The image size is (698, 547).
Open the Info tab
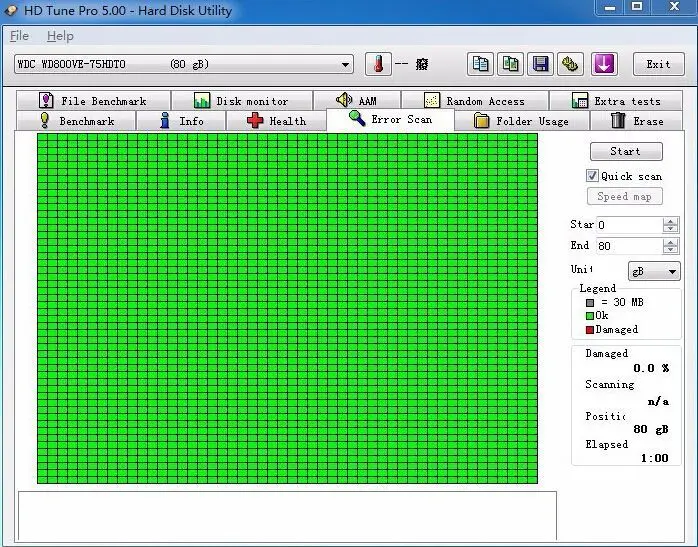tap(182, 121)
